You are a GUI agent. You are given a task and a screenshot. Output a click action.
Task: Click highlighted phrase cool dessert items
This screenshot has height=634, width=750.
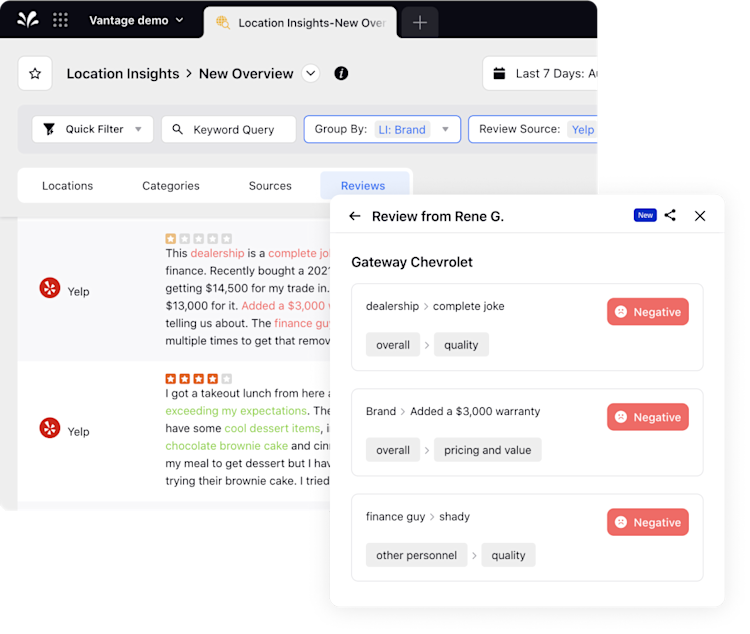pyautogui.click(x=272, y=428)
